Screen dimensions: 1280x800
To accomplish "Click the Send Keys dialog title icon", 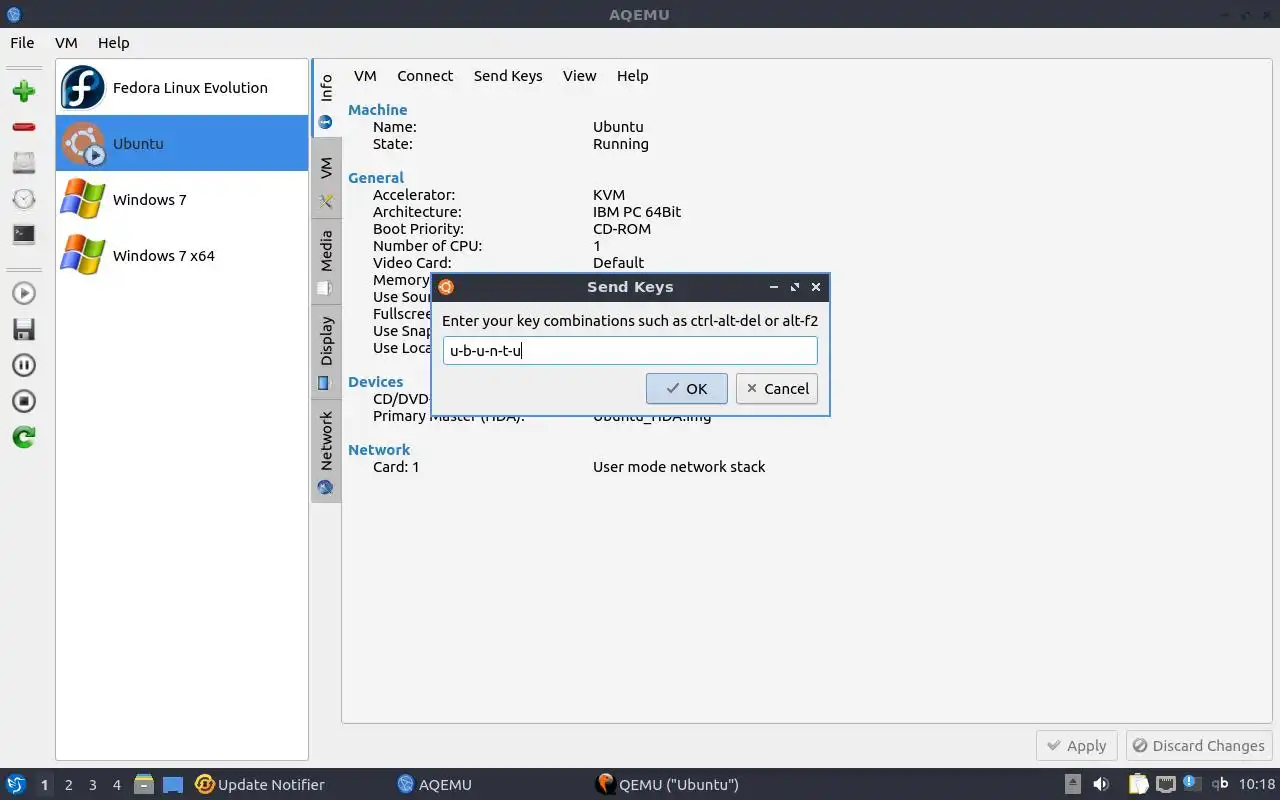I will [446, 287].
